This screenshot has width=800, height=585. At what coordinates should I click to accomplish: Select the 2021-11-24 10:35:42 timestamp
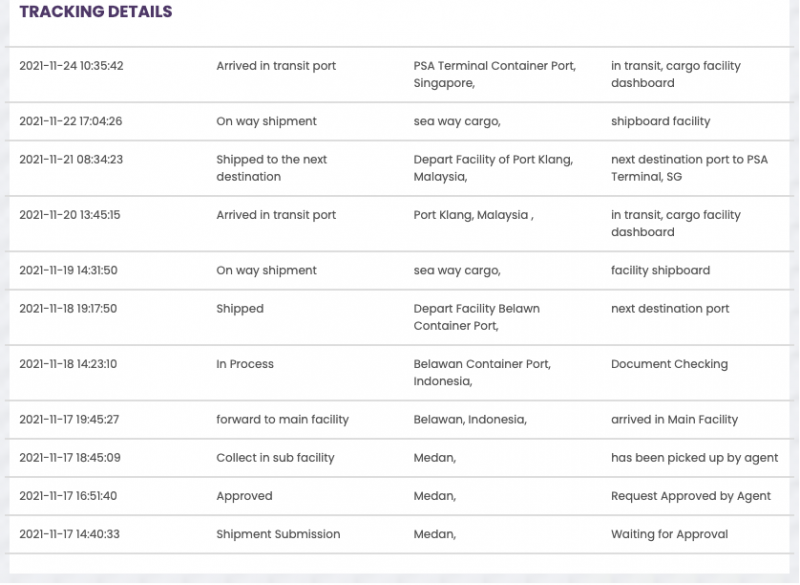tap(71, 66)
